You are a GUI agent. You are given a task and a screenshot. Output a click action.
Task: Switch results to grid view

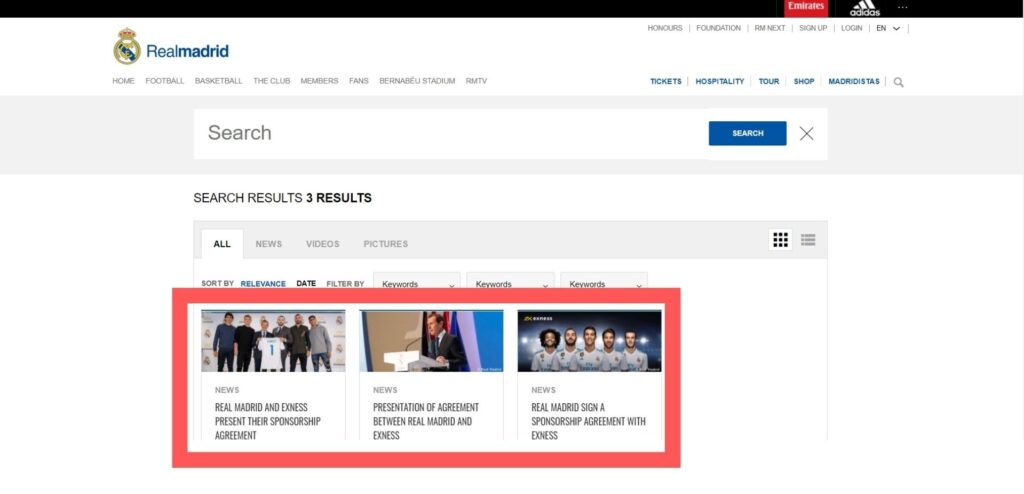pos(781,240)
